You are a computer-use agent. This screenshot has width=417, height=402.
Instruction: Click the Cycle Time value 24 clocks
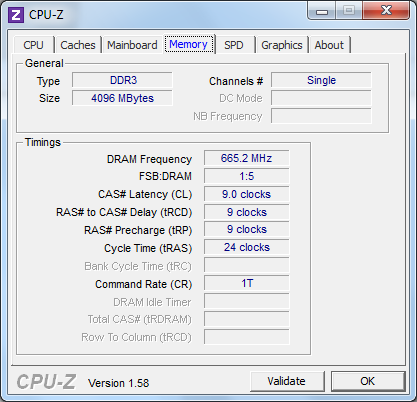click(x=247, y=247)
